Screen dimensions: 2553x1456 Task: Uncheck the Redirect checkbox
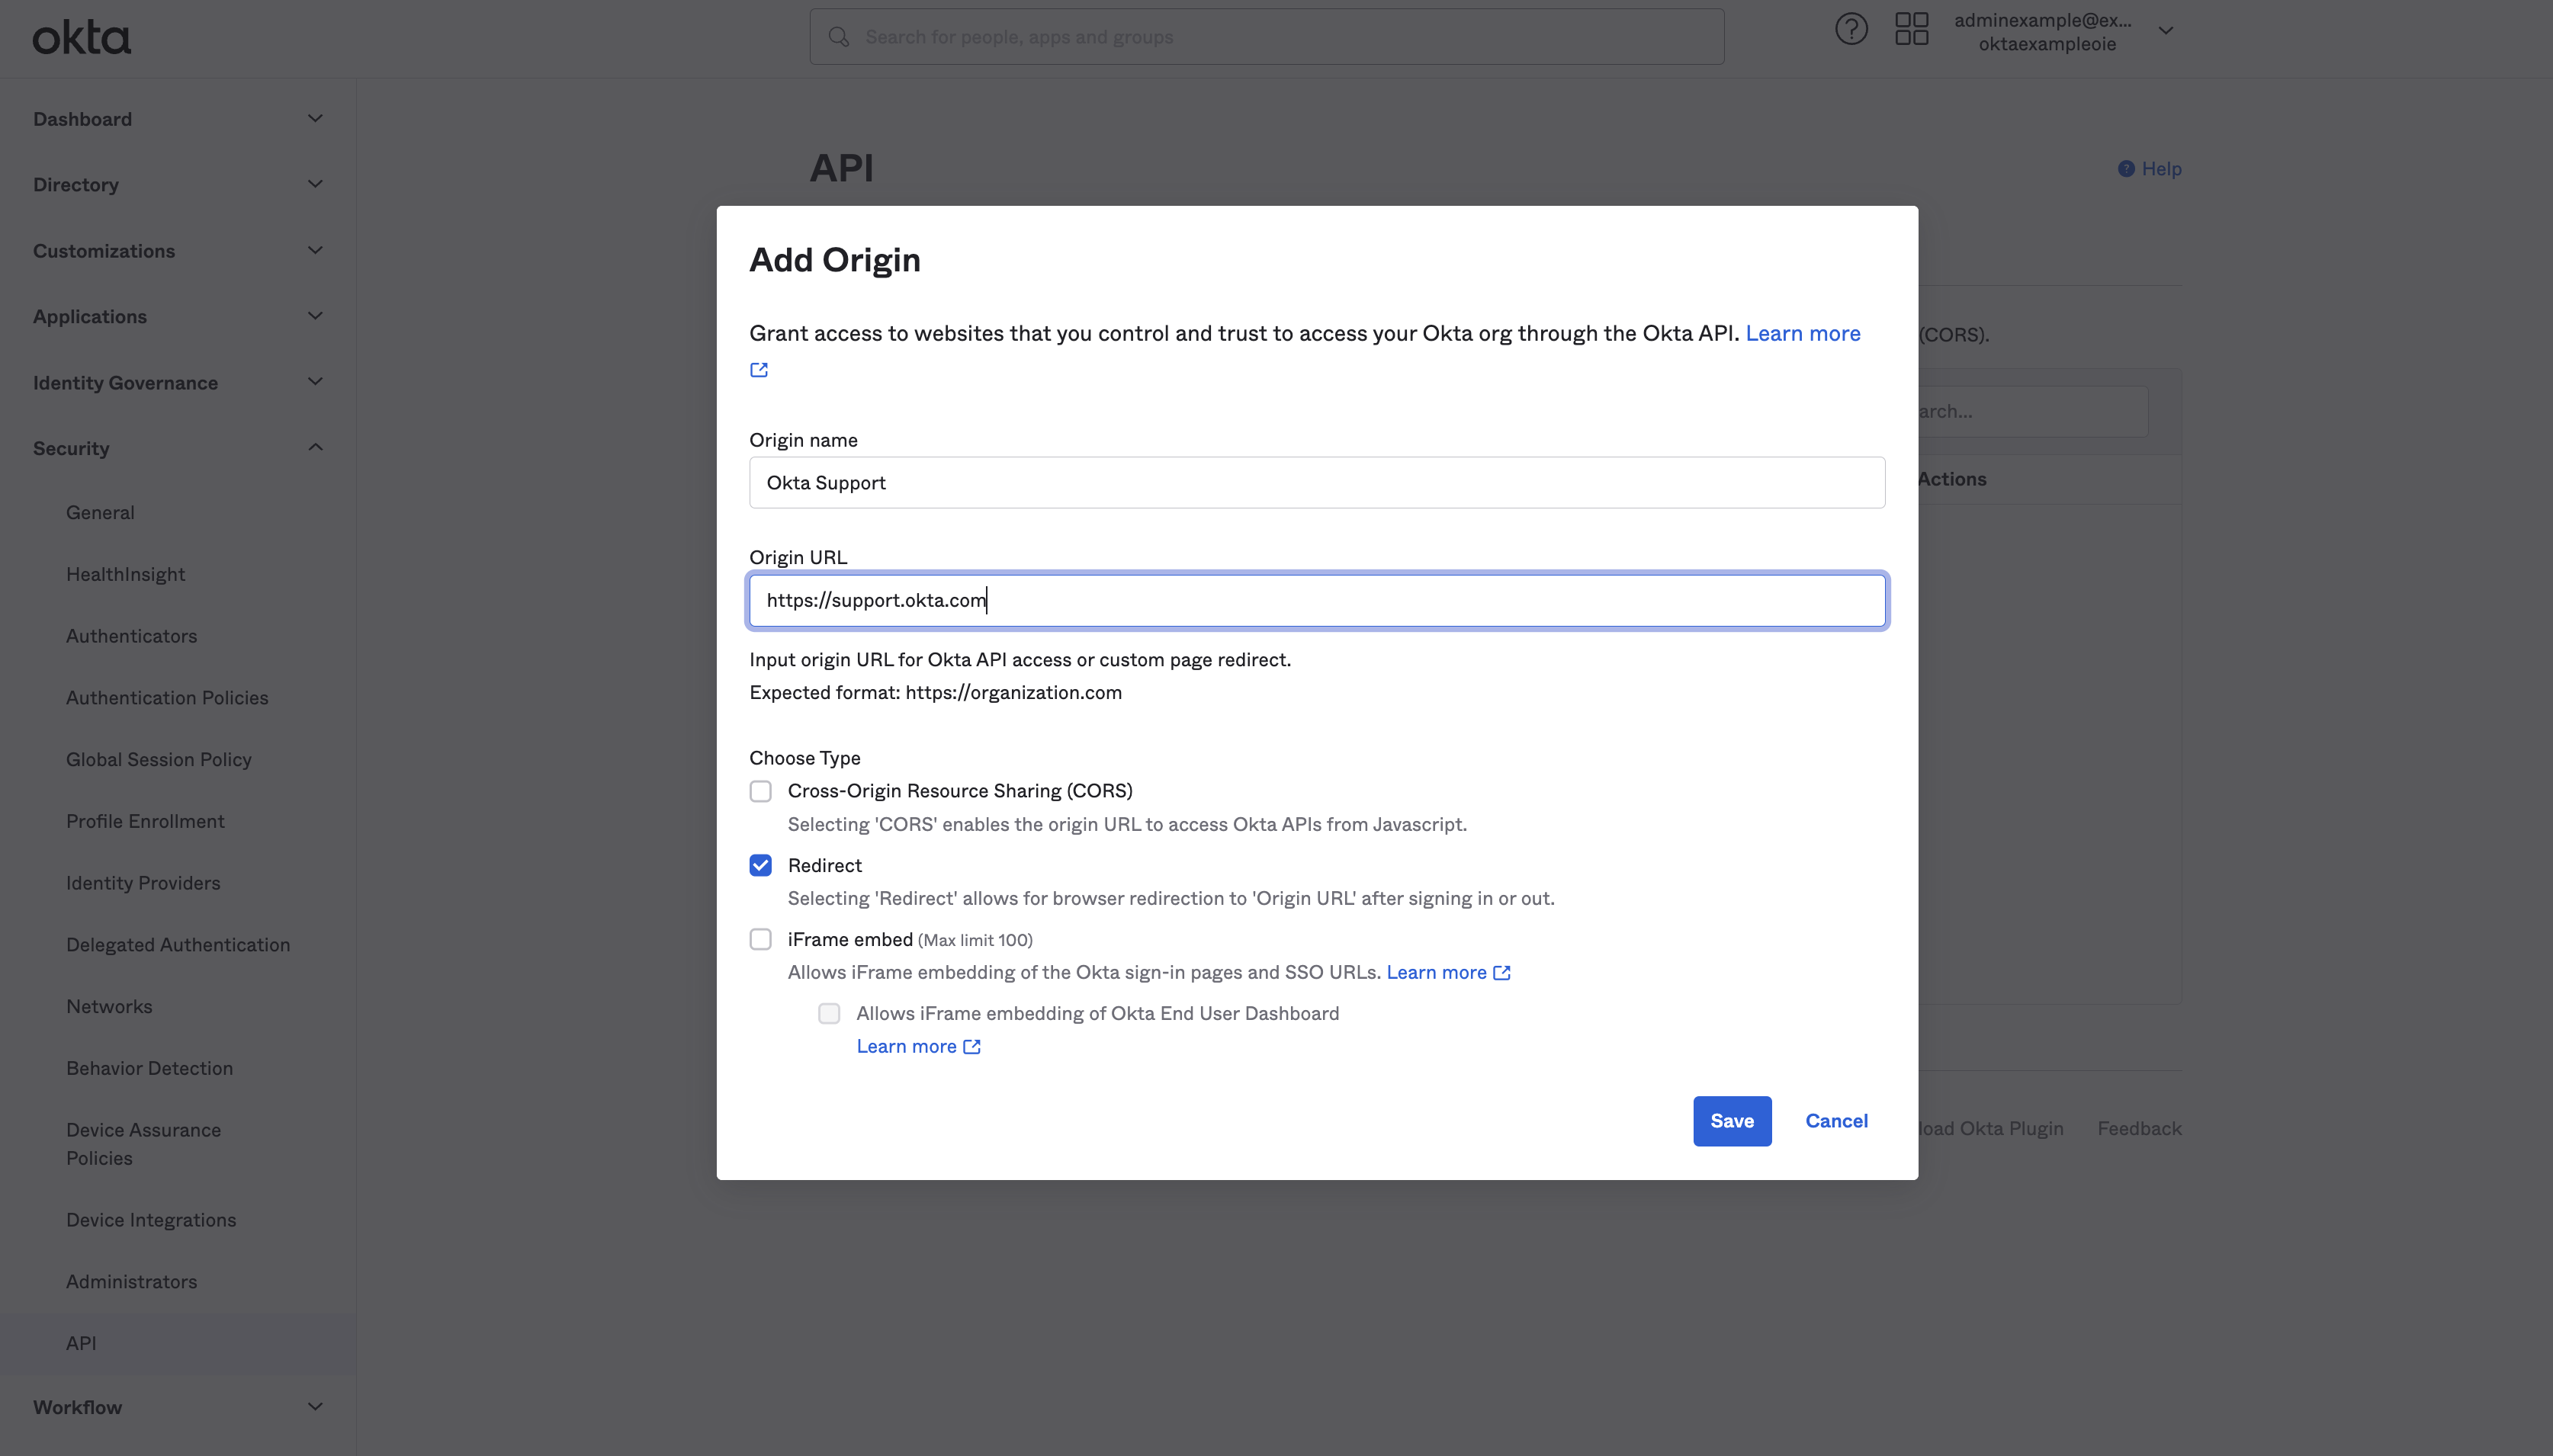(760, 864)
